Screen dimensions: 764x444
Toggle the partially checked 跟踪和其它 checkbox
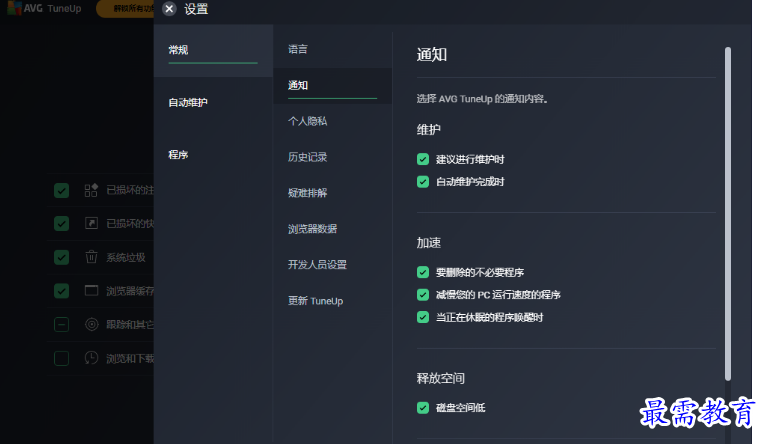coord(61,325)
